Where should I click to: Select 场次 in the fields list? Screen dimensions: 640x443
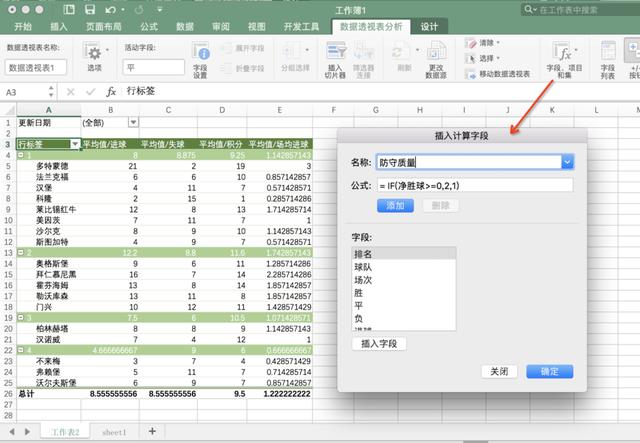404,280
